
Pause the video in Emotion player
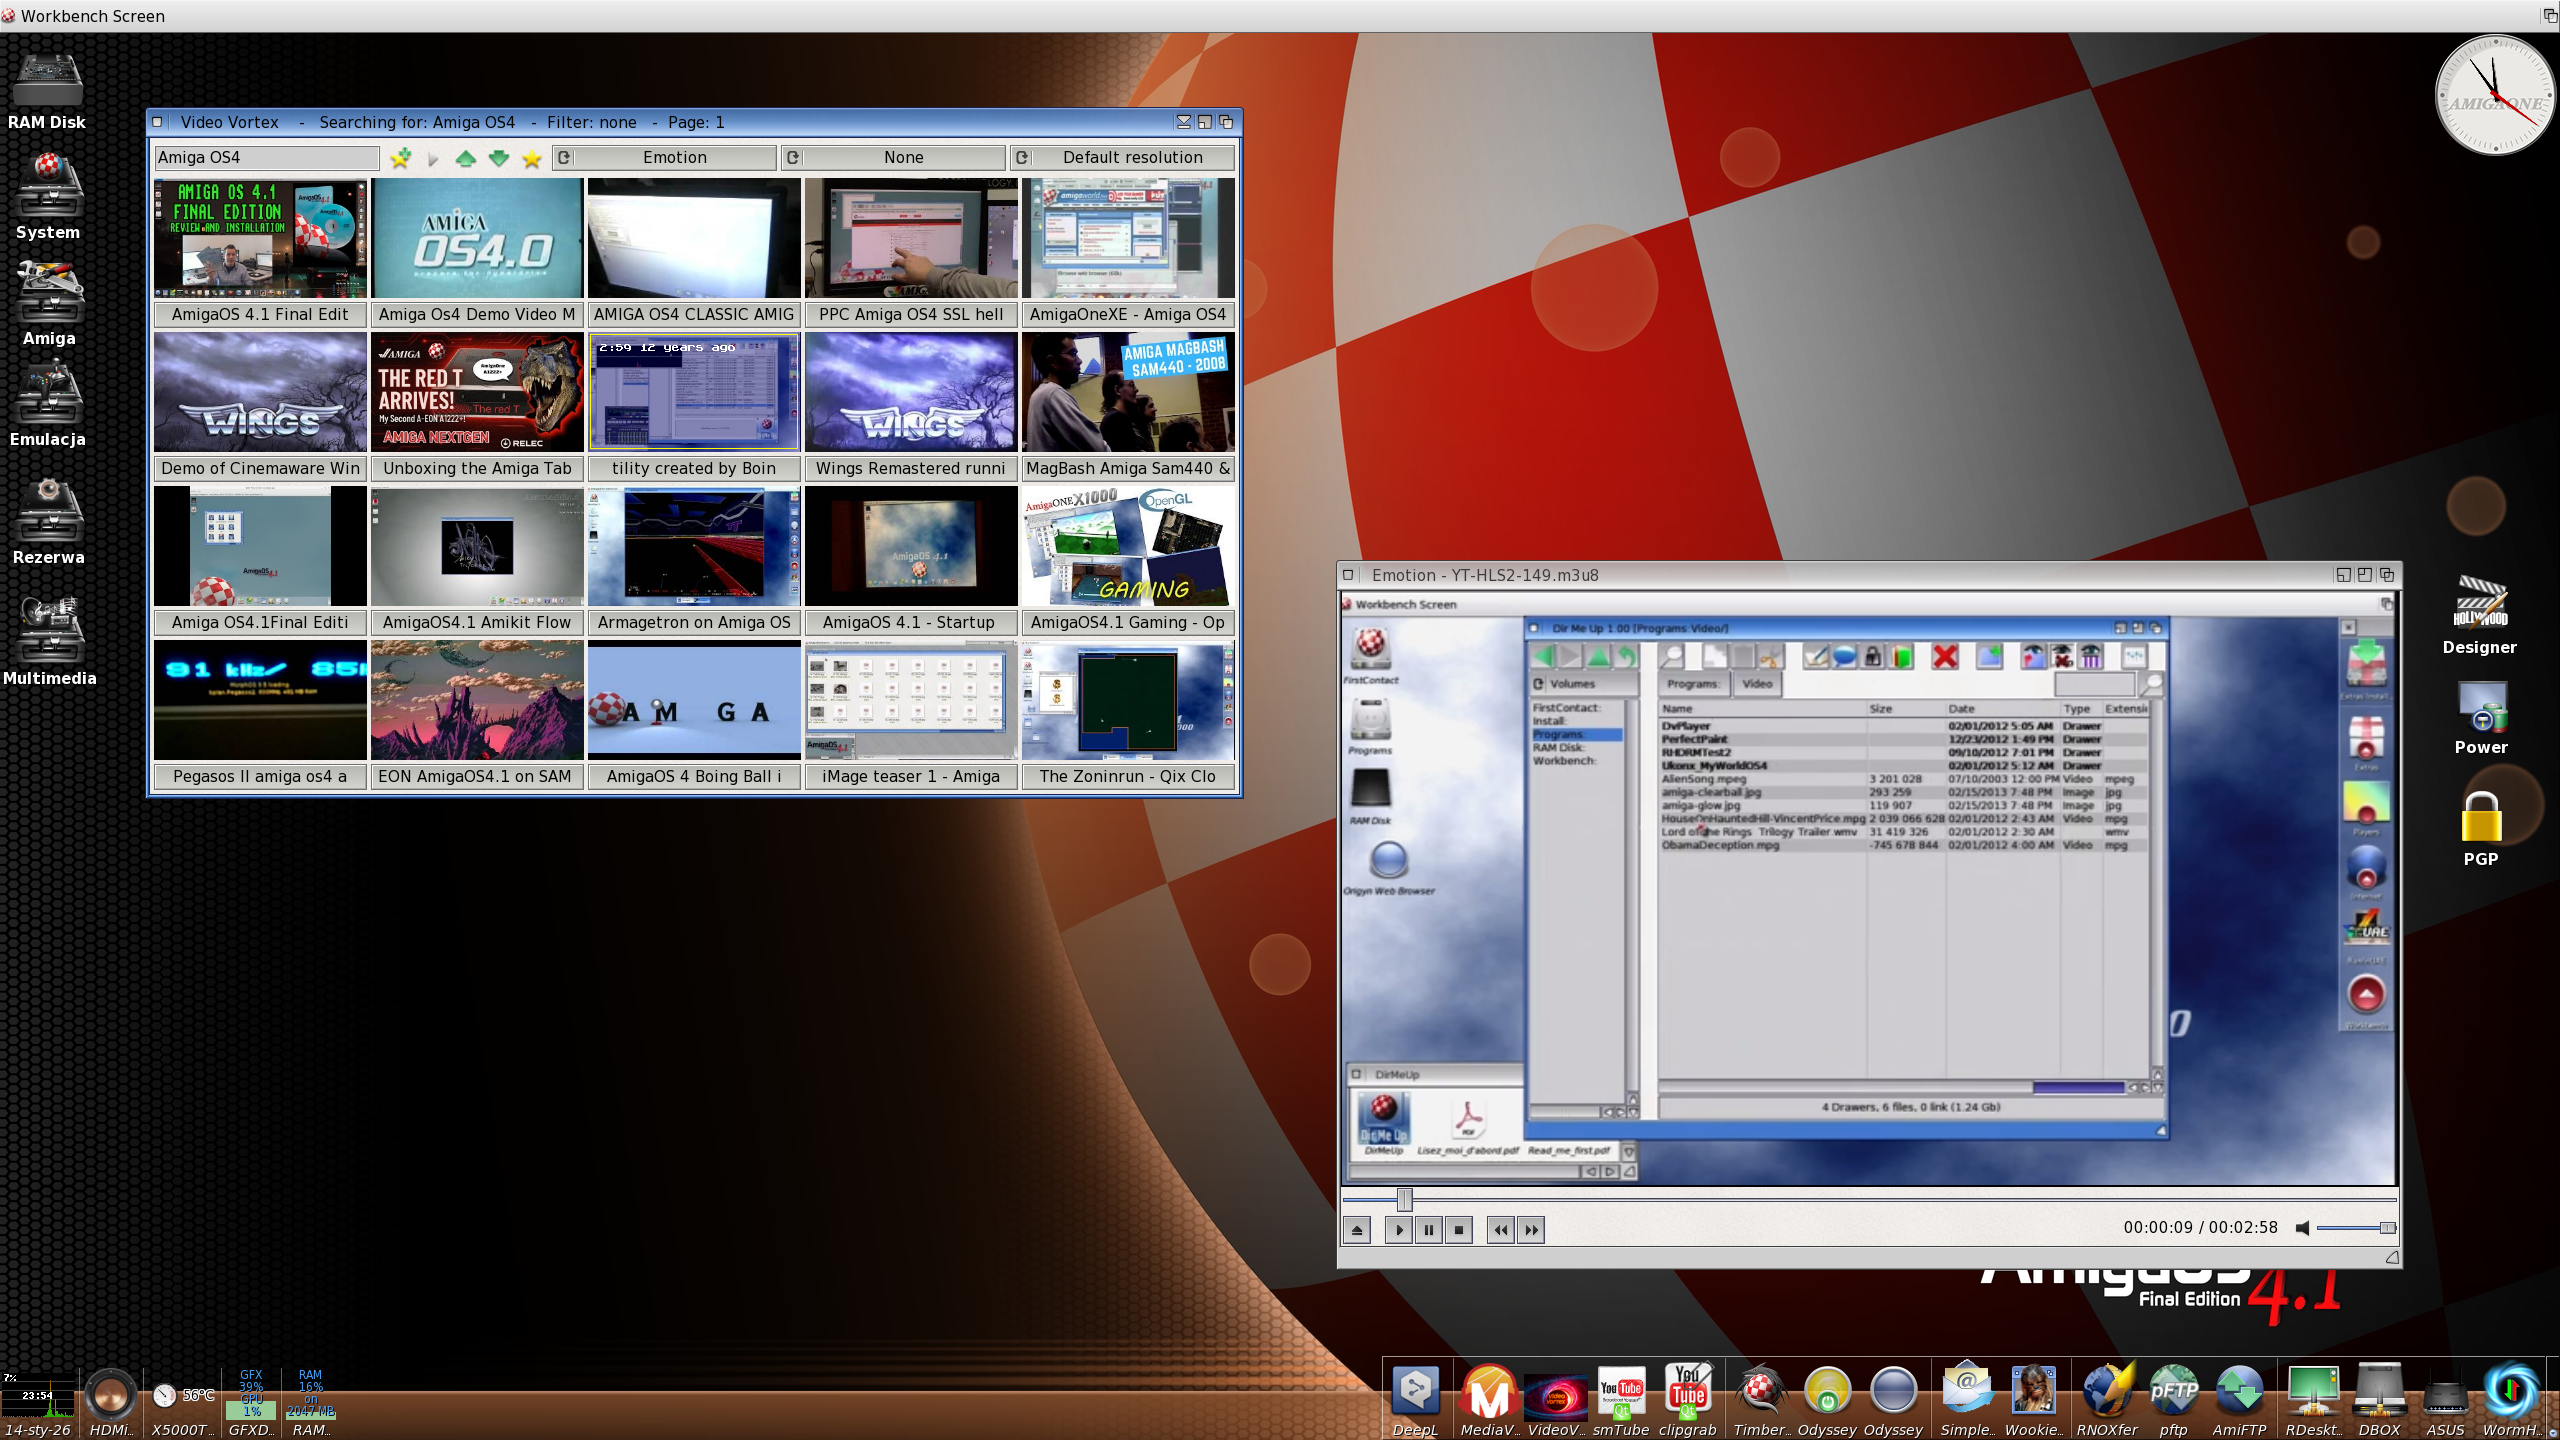pyautogui.click(x=1429, y=1229)
